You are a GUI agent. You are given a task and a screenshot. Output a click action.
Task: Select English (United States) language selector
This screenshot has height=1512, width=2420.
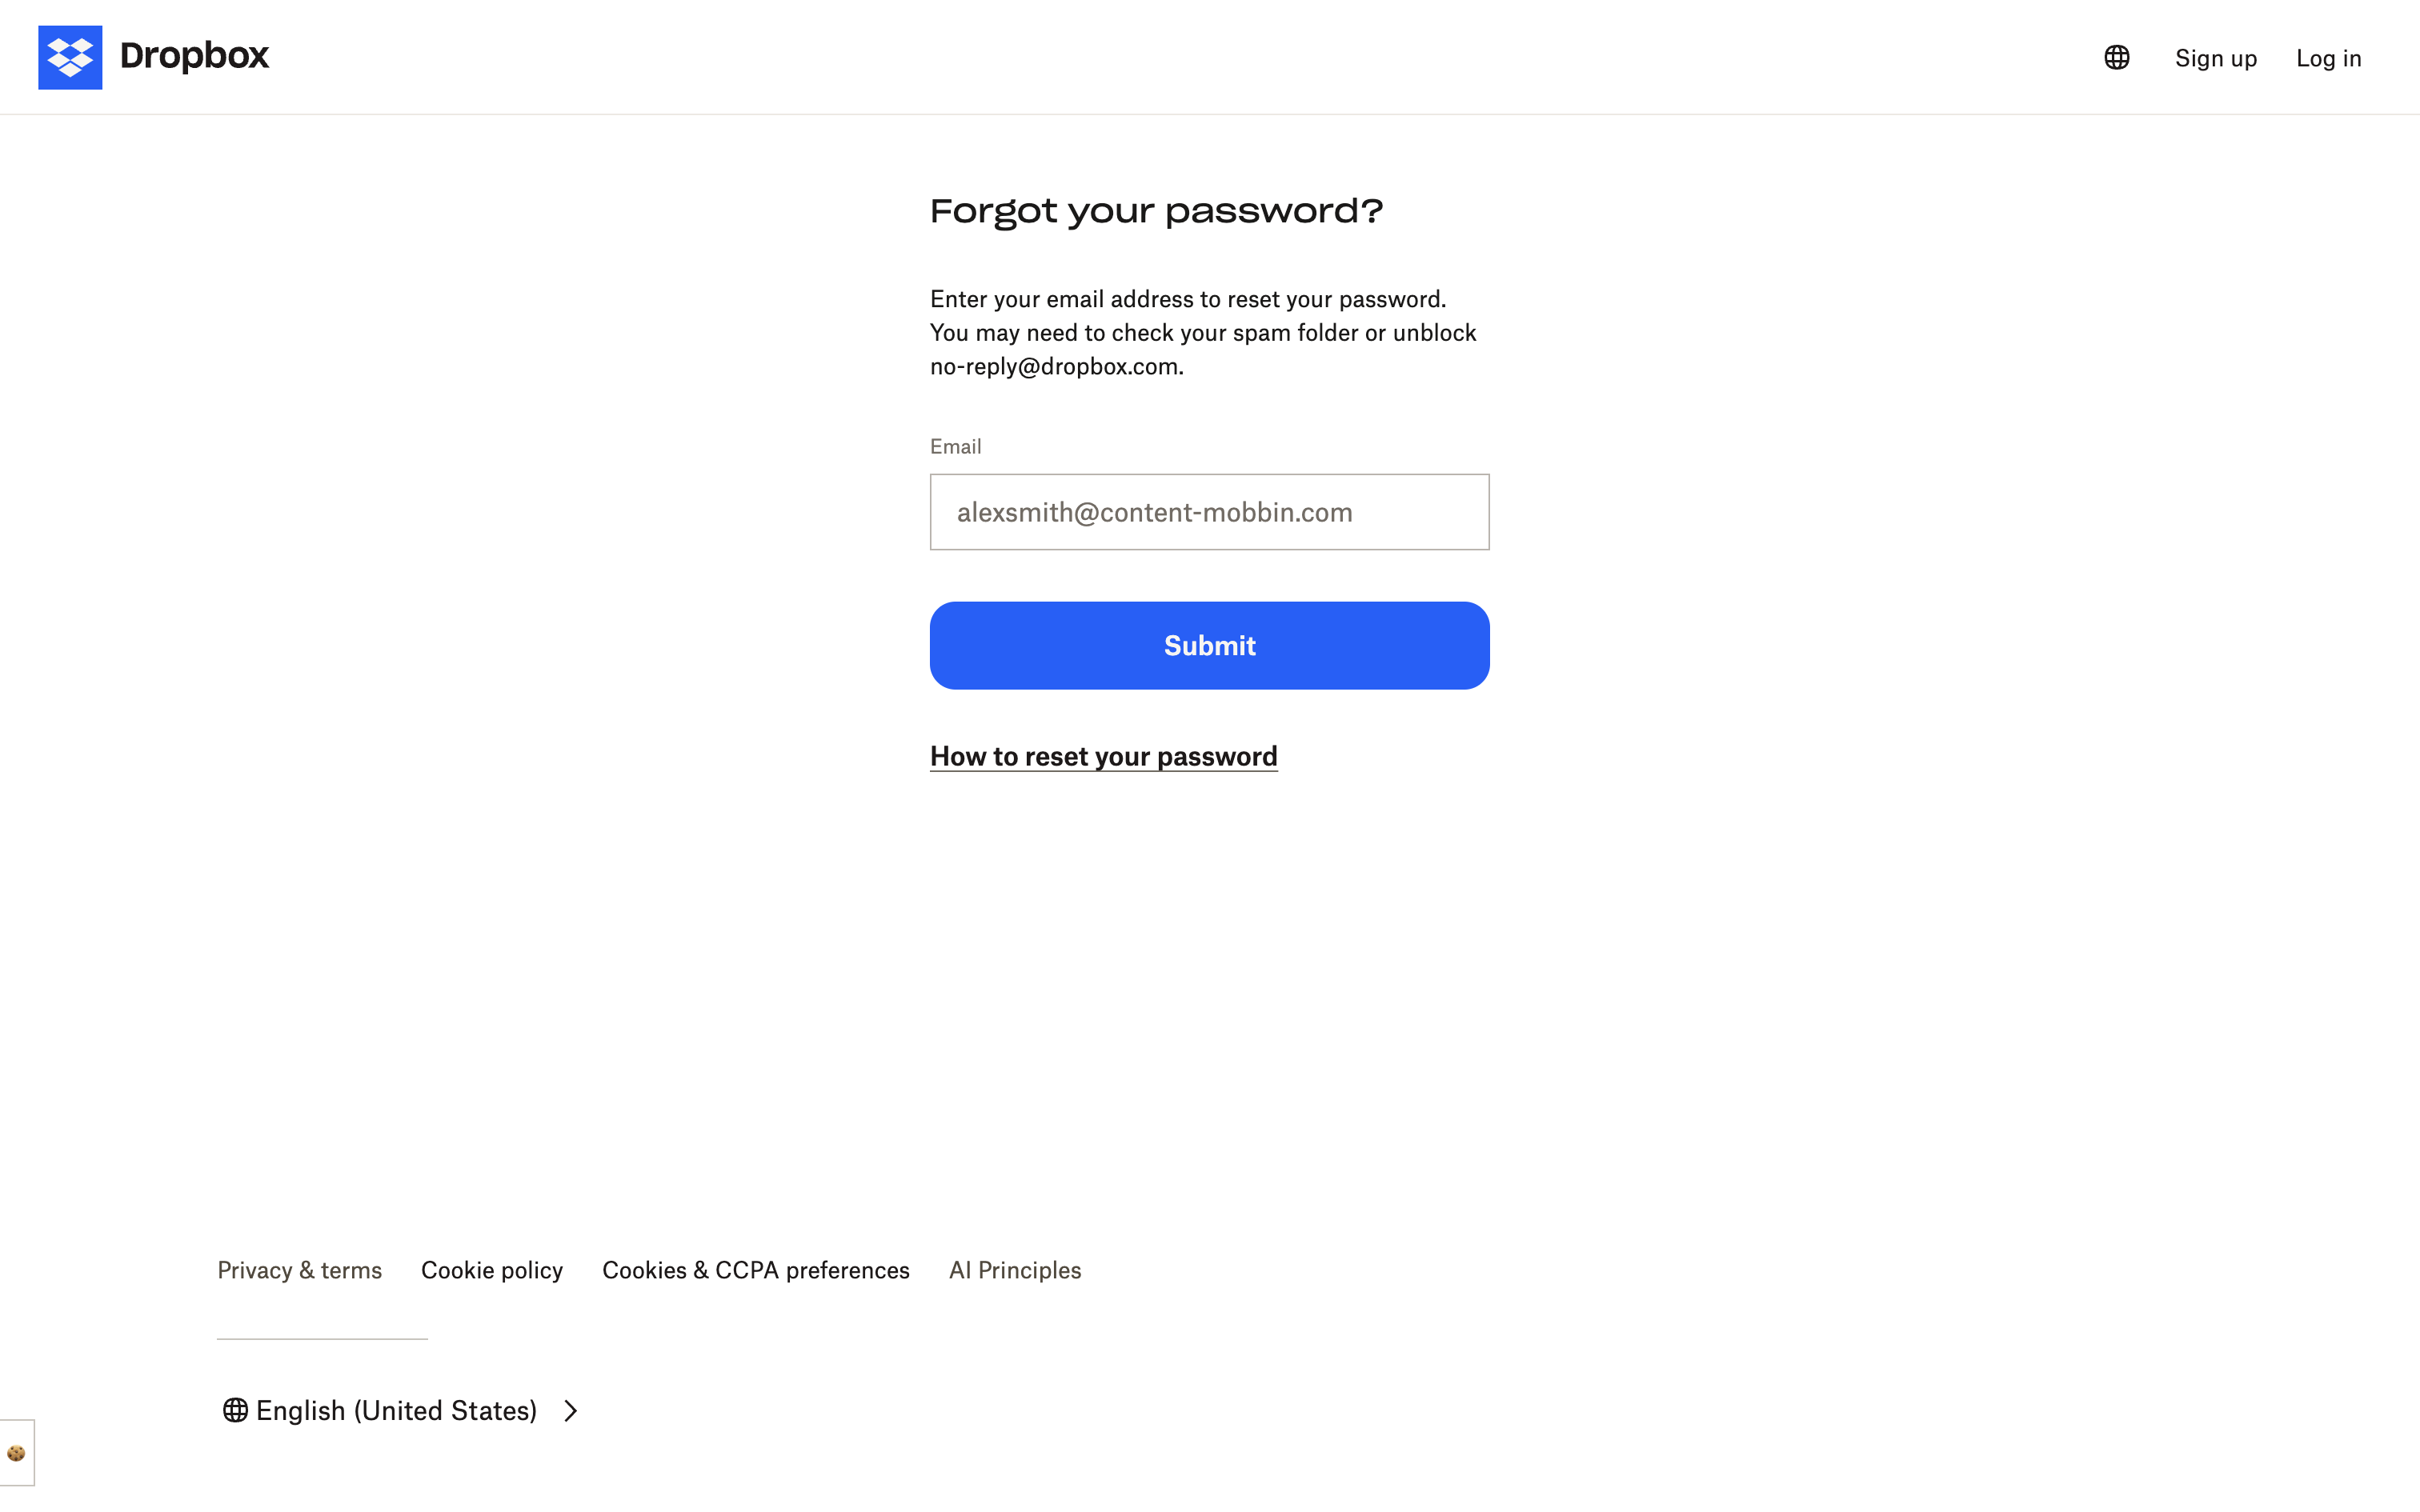[x=397, y=1410]
